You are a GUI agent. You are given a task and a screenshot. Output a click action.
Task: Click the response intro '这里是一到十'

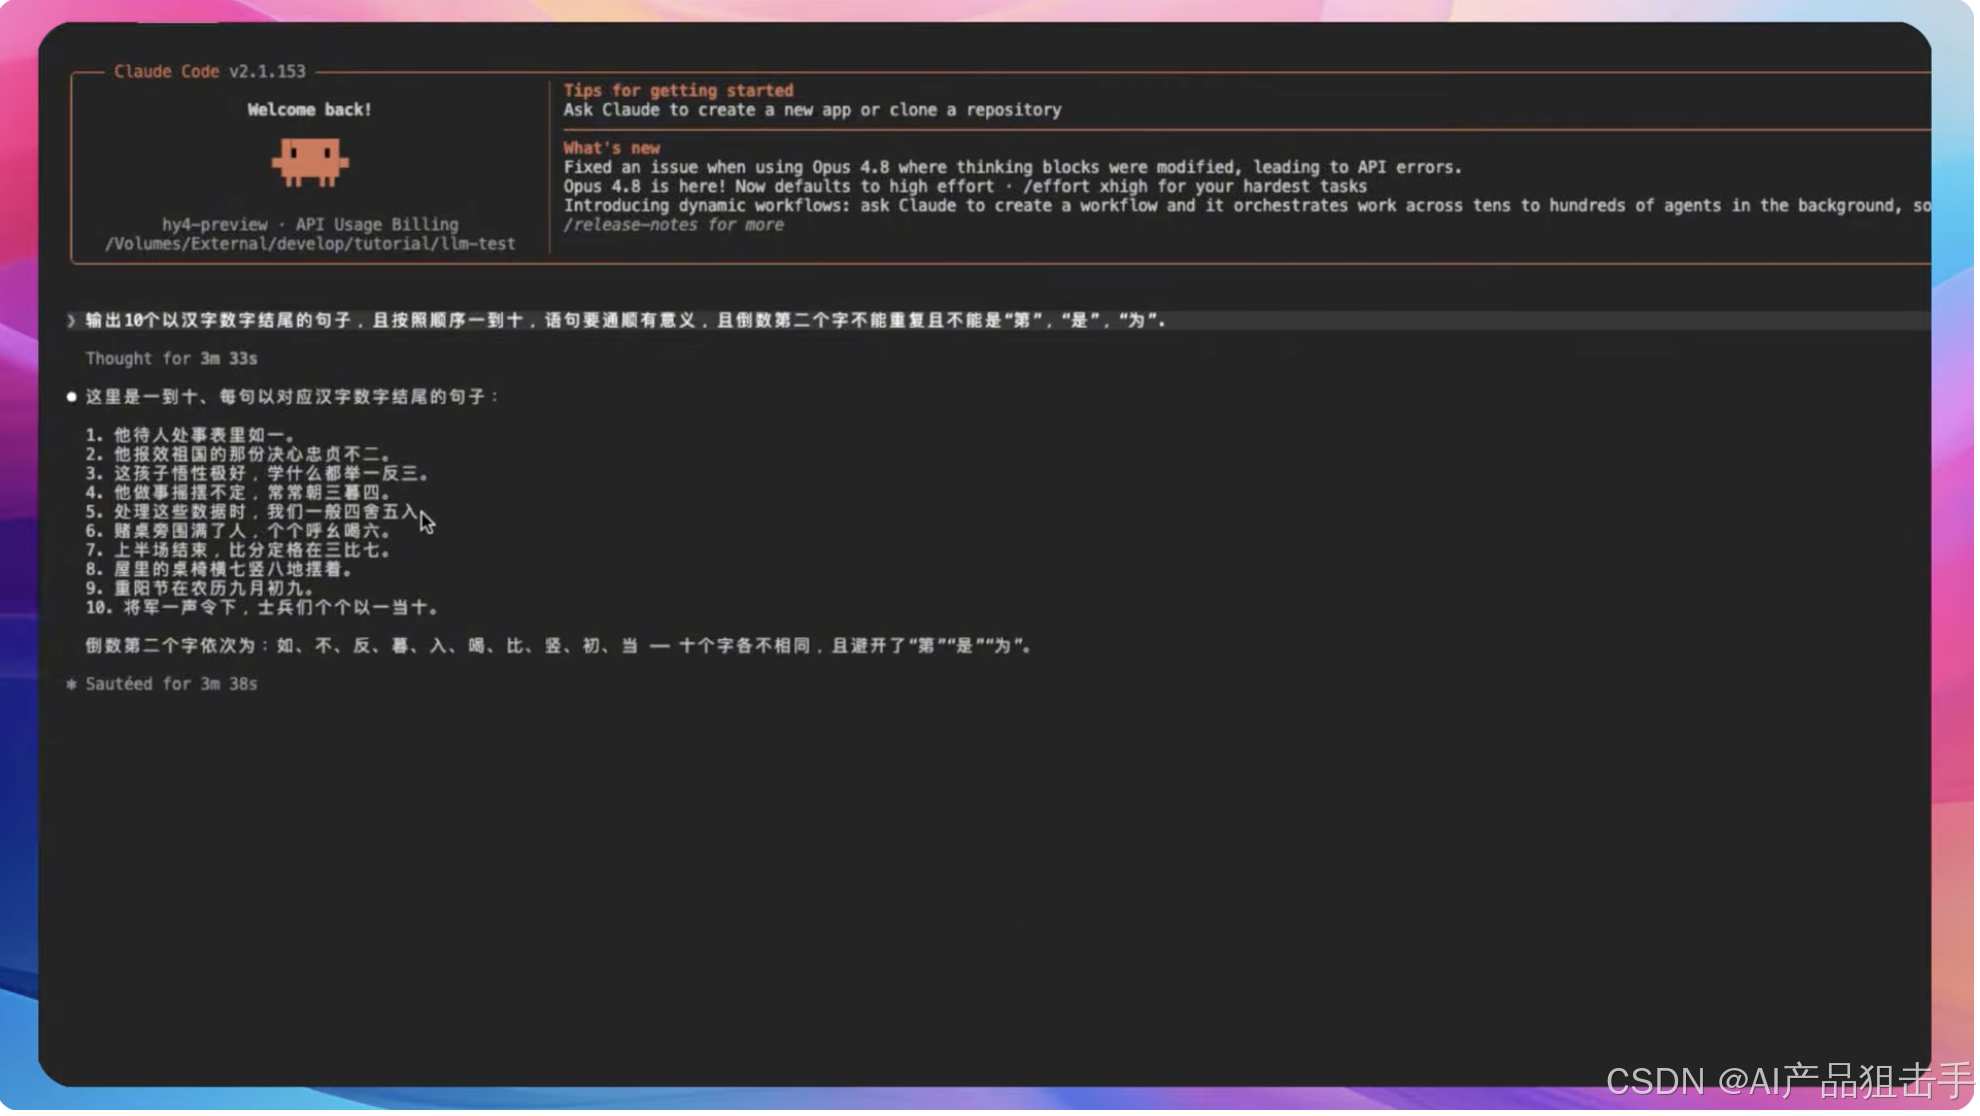point(291,398)
